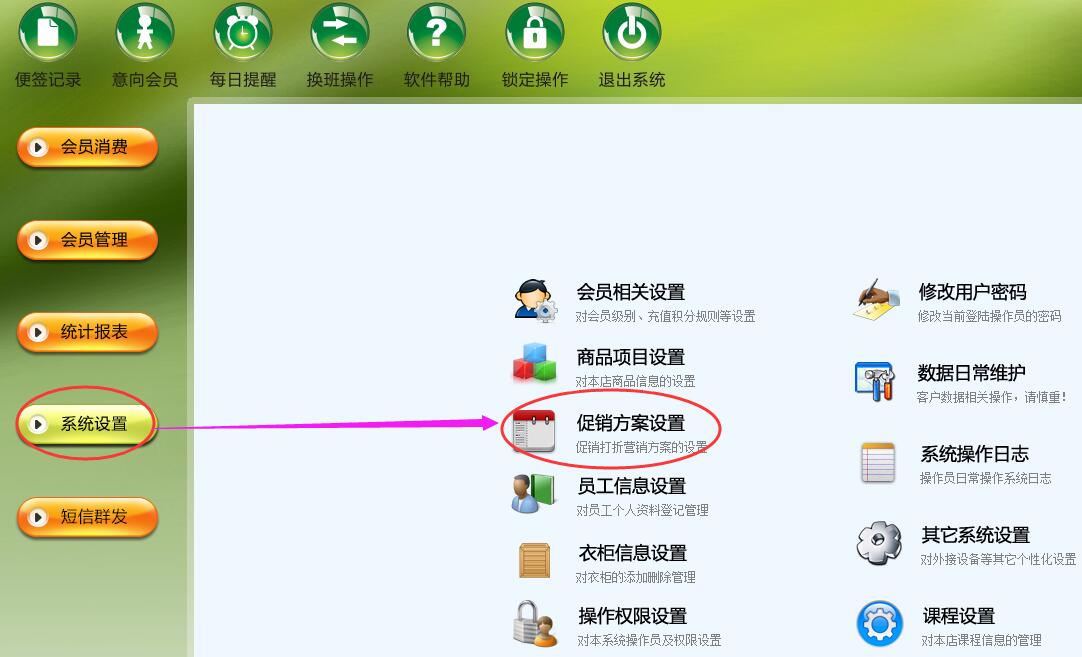Open the 便签记录 note icon

[48, 32]
